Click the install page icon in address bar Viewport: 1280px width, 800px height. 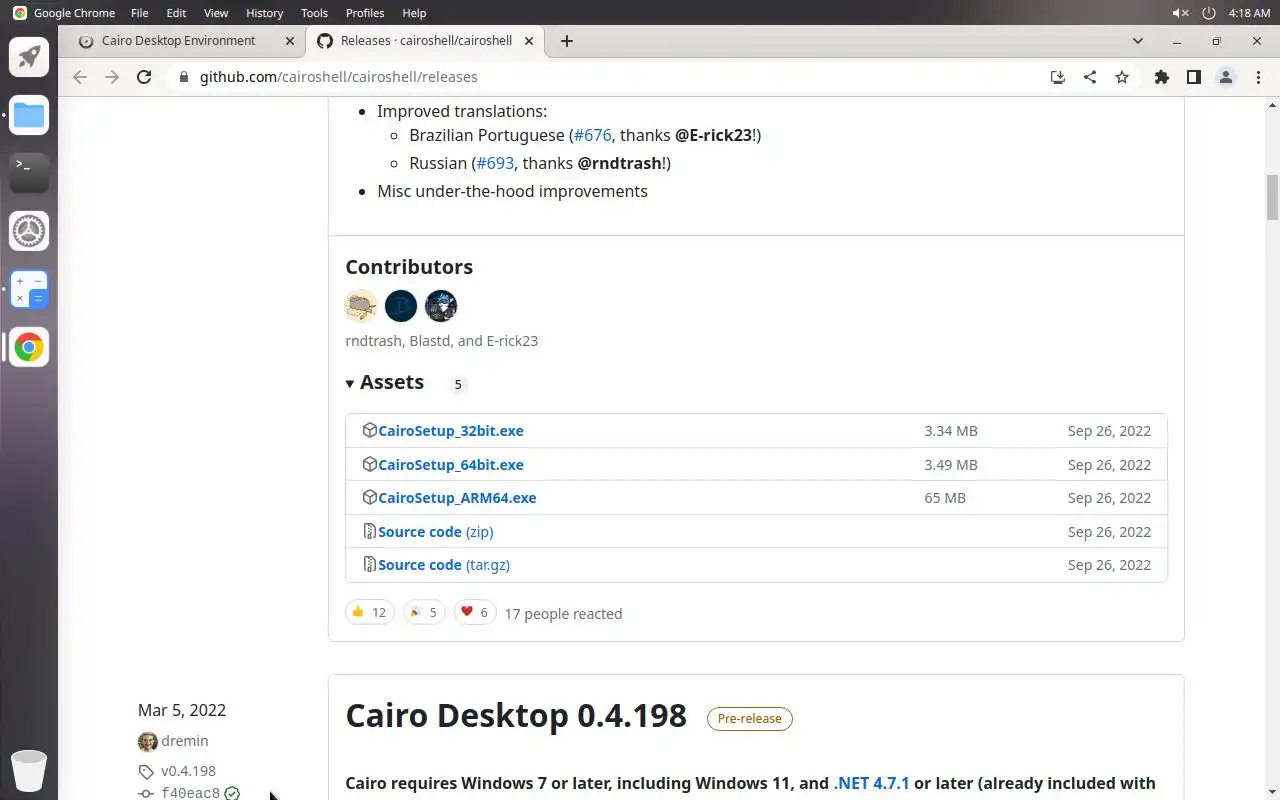(x=1058, y=77)
